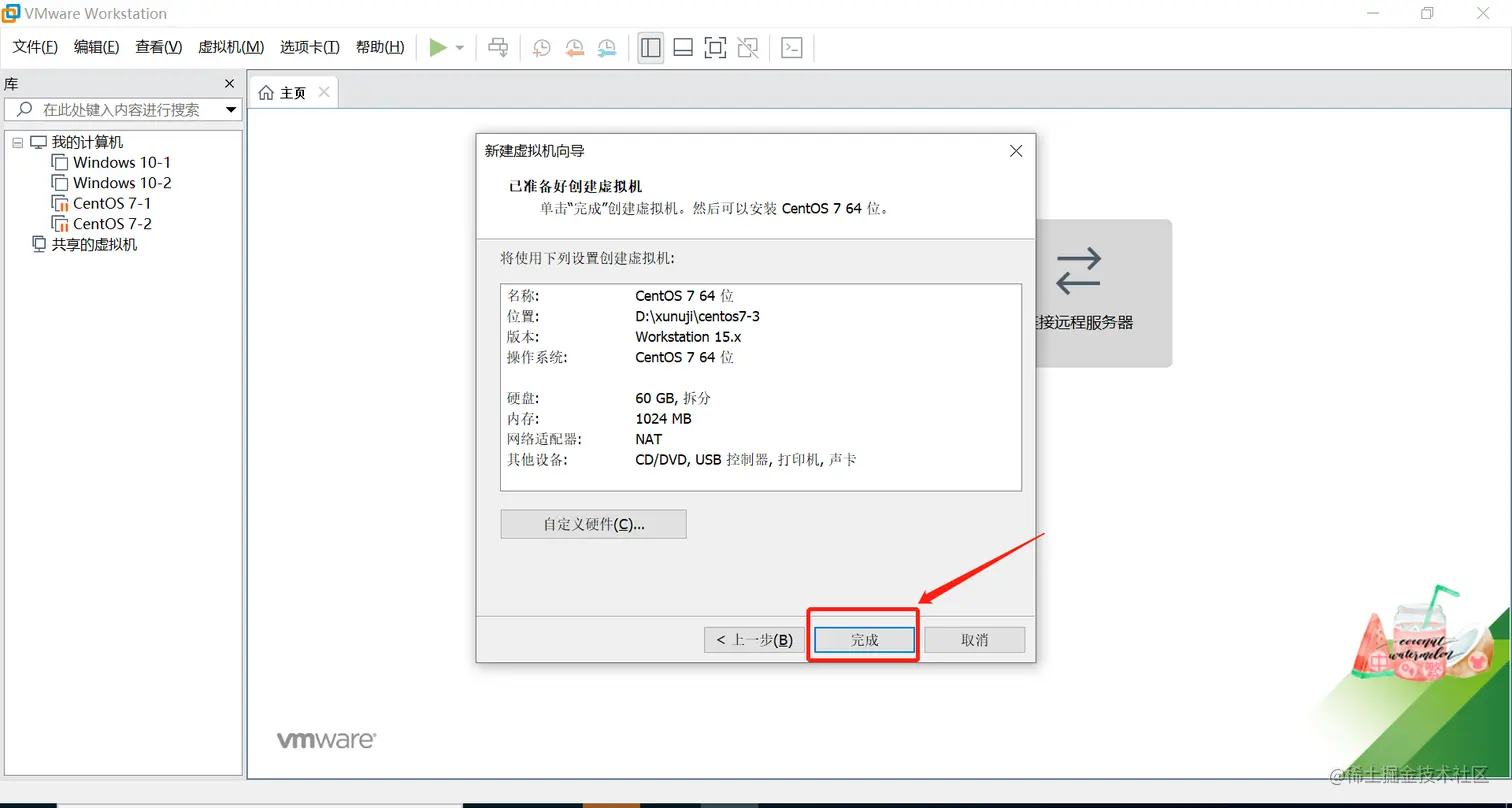Close the 新建虚拟机向导 dialog

point(1016,151)
